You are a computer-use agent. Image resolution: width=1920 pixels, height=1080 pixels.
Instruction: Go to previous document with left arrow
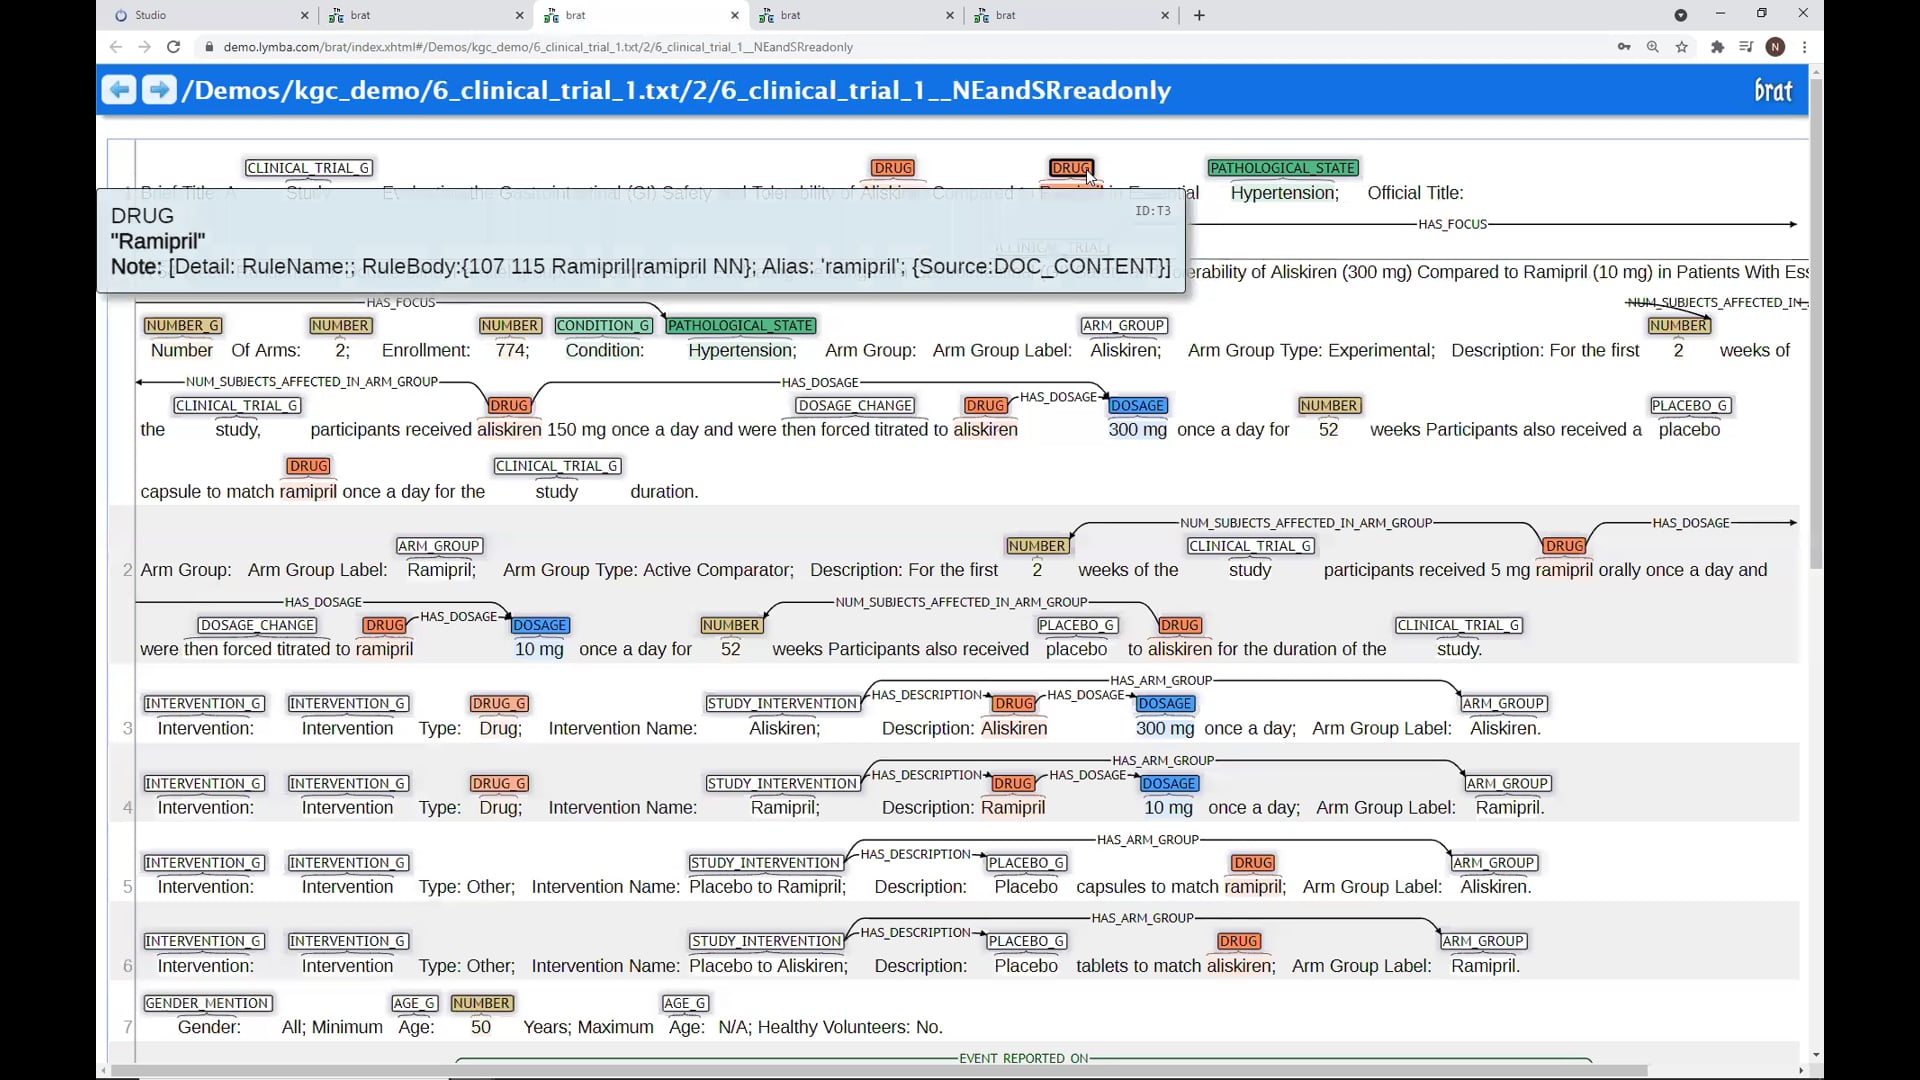pyautogui.click(x=118, y=90)
